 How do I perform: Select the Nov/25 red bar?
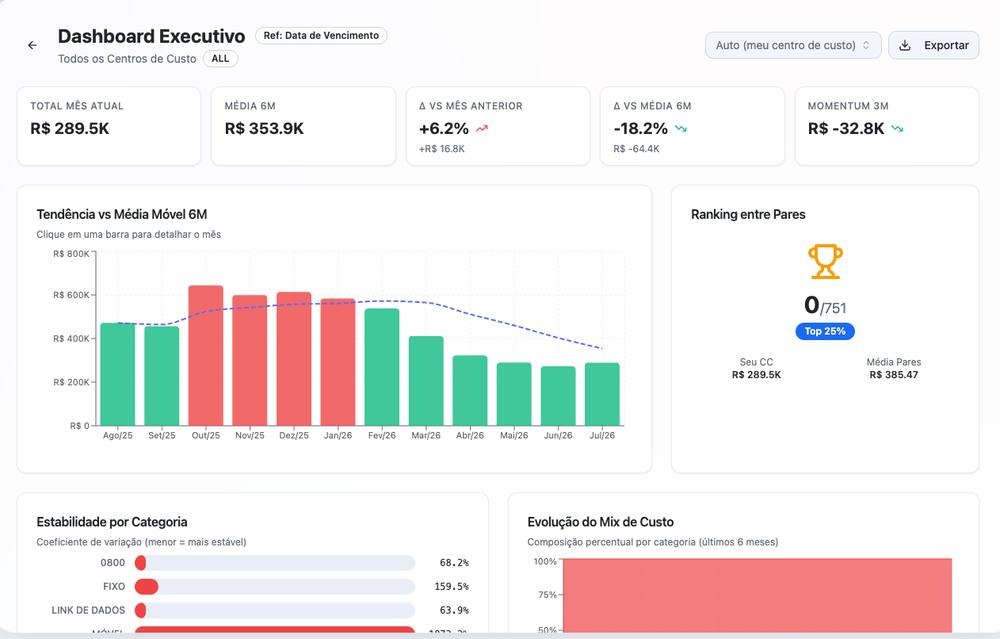[249, 360]
